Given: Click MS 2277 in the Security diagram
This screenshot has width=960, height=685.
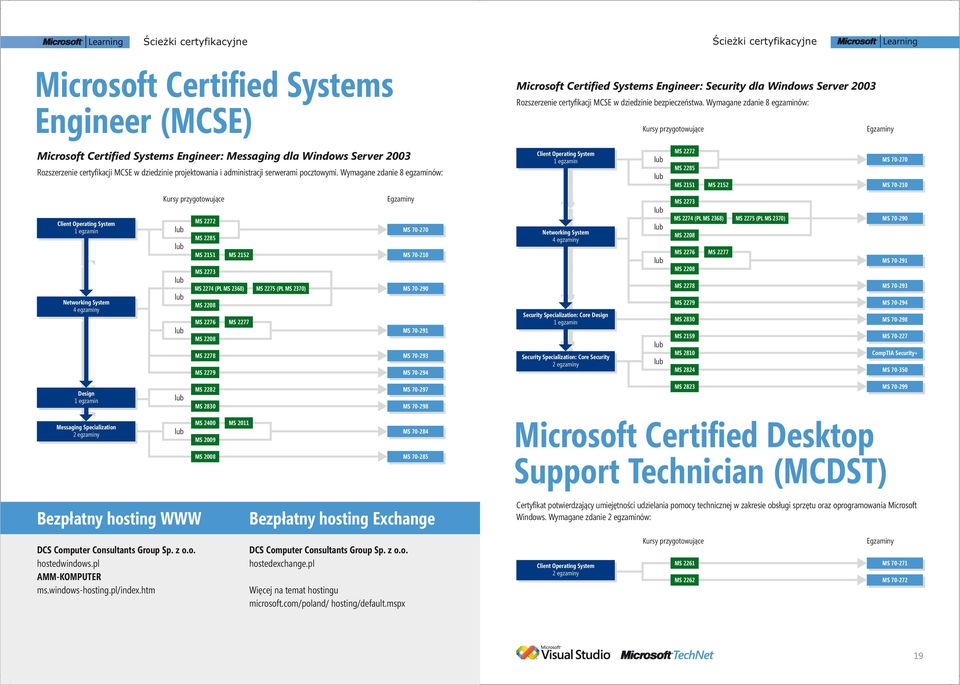Looking at the screenshot, I should coord(718,252).
